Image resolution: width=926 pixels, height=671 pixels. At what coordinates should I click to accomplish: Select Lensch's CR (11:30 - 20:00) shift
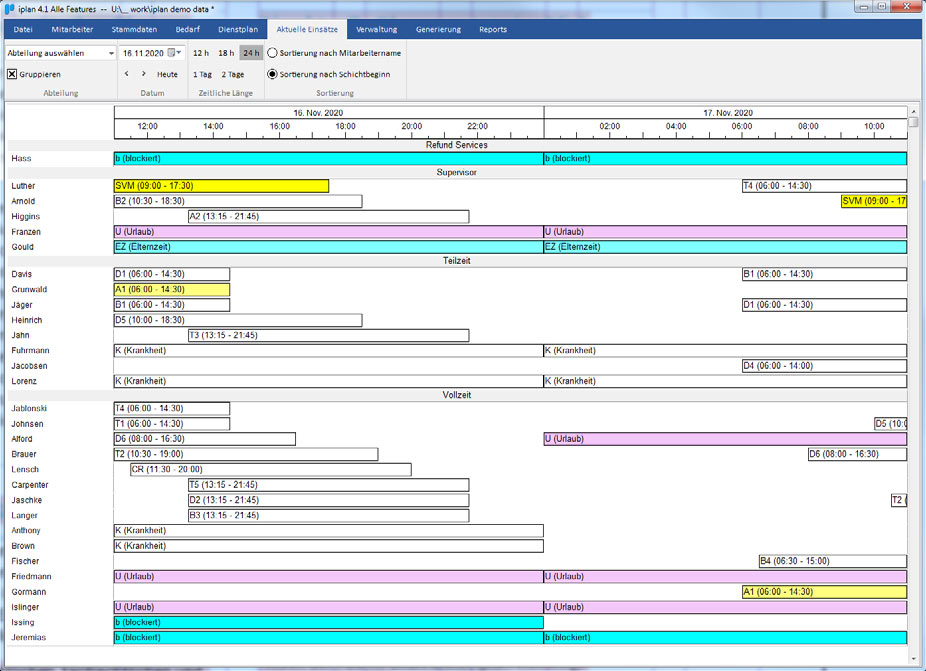tap(270, 470)
